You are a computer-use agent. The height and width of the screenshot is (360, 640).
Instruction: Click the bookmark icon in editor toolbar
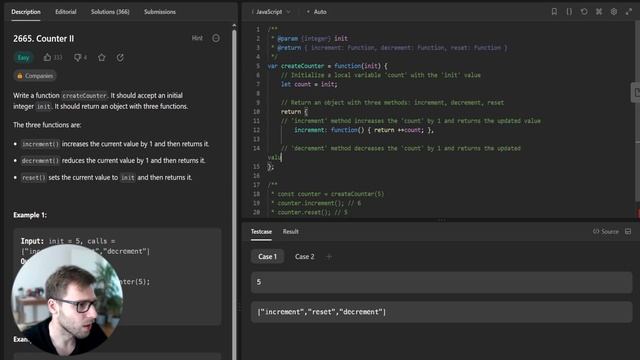554,12
